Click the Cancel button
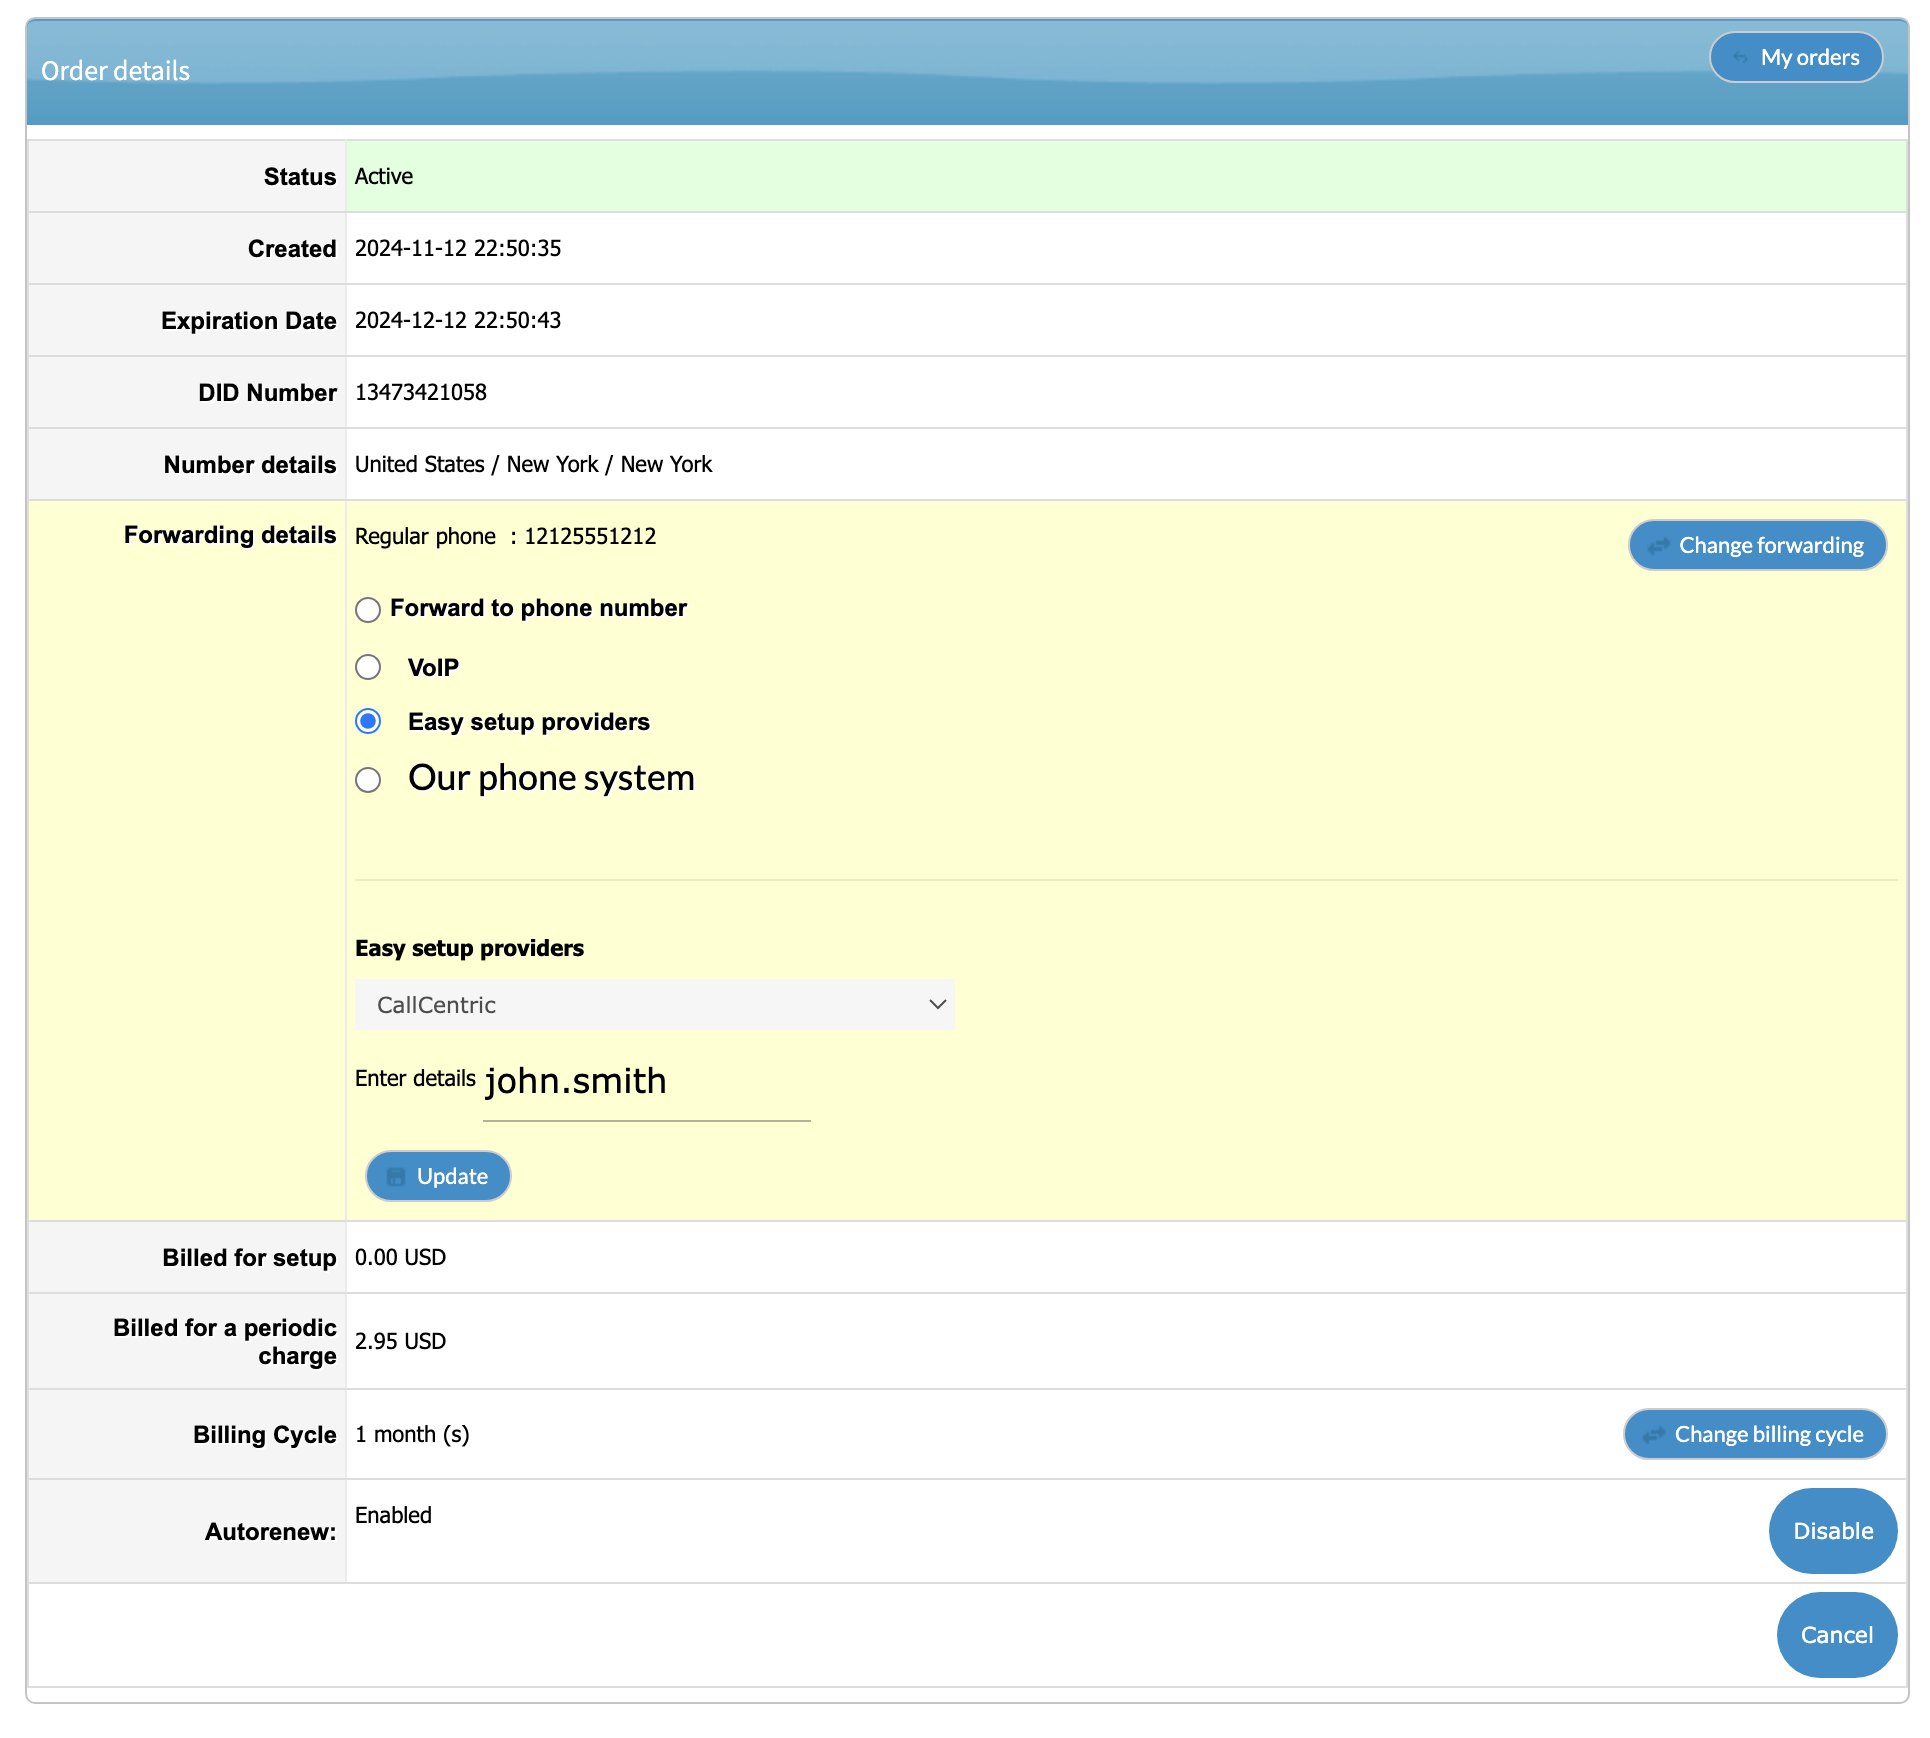1930x1738 pixels. 1836,1635
